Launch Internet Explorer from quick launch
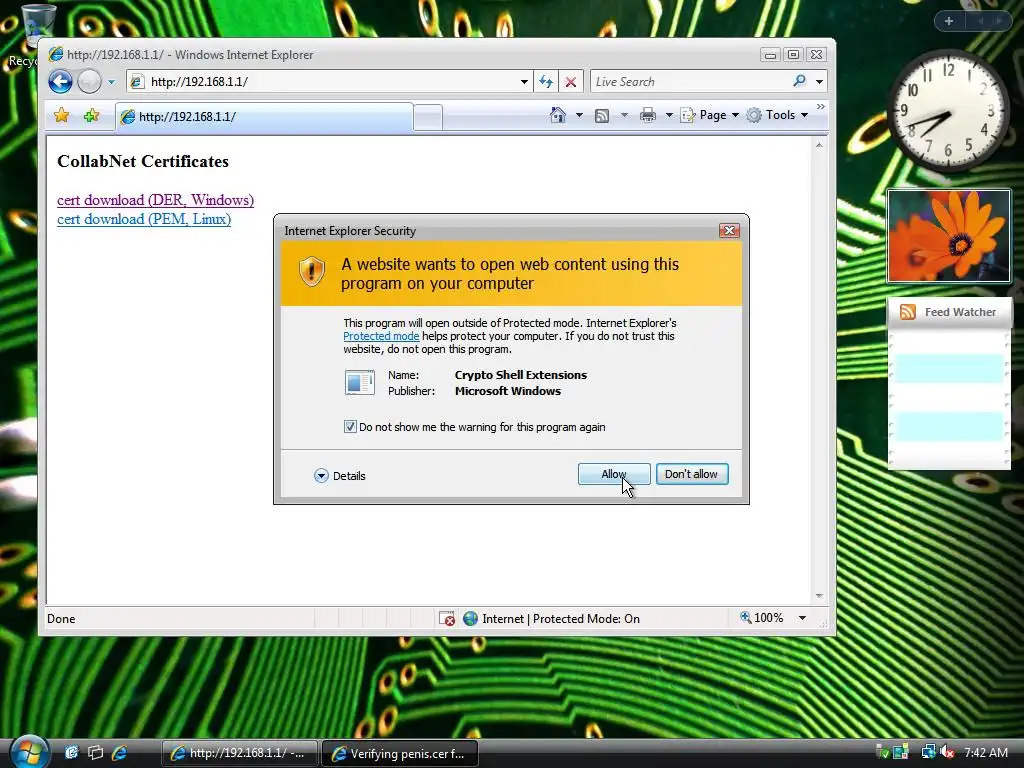The height and width of the screenshot is (768, 1024). click(120, 753)
